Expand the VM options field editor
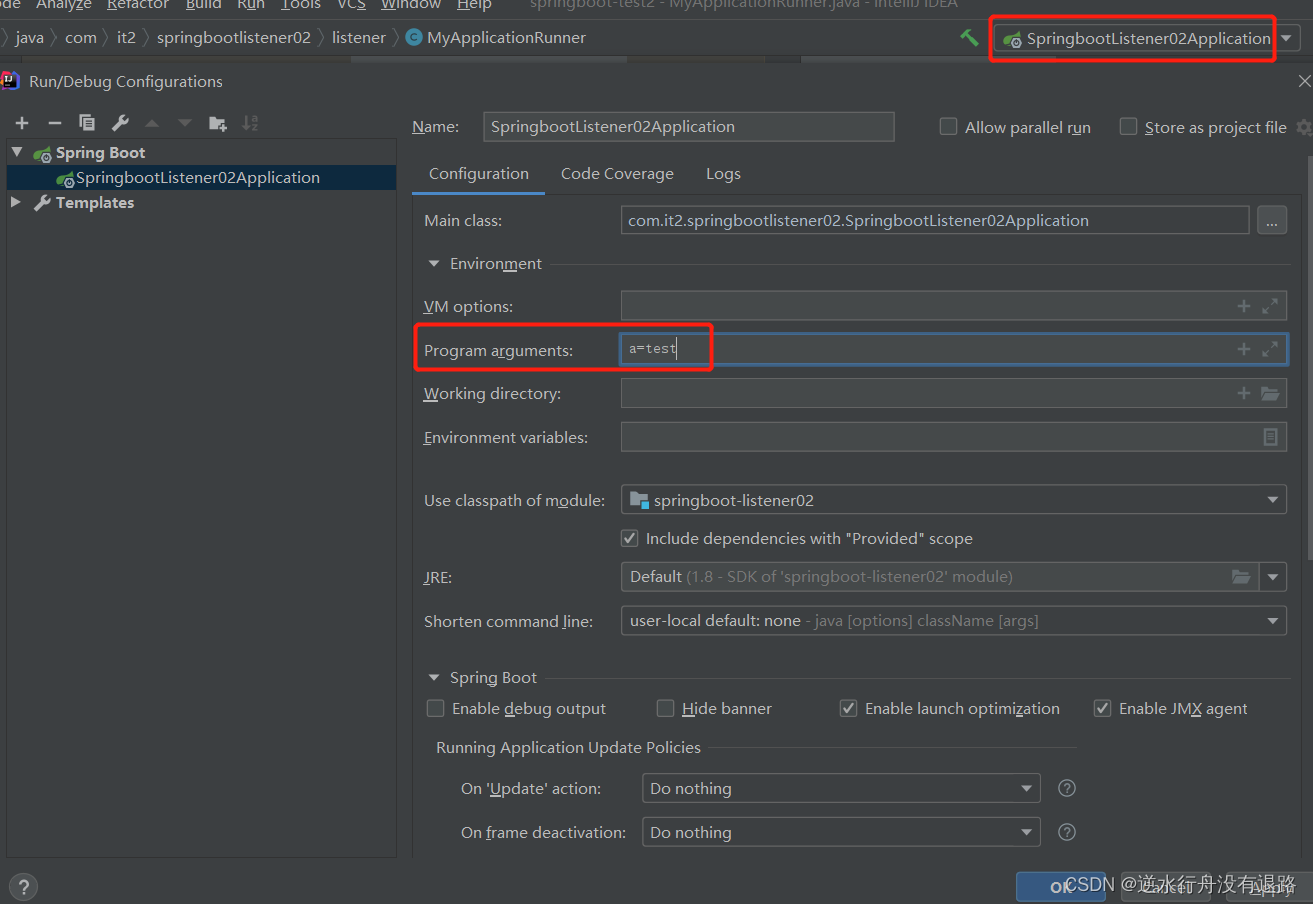 coord(1270,306)
